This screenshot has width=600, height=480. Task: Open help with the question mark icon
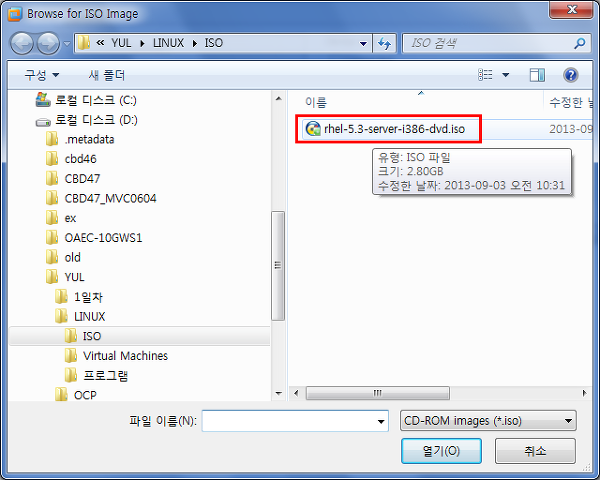pos(571,75)
